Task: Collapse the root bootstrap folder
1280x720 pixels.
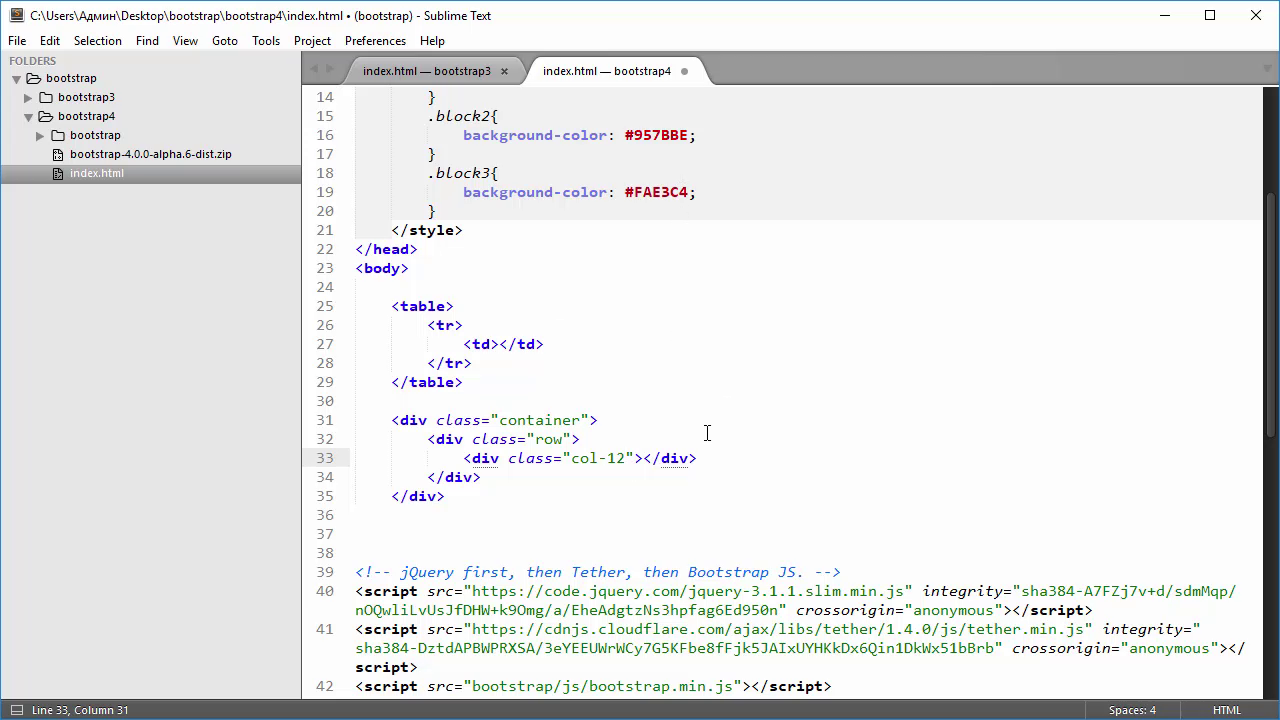Action: click(16, 79)
